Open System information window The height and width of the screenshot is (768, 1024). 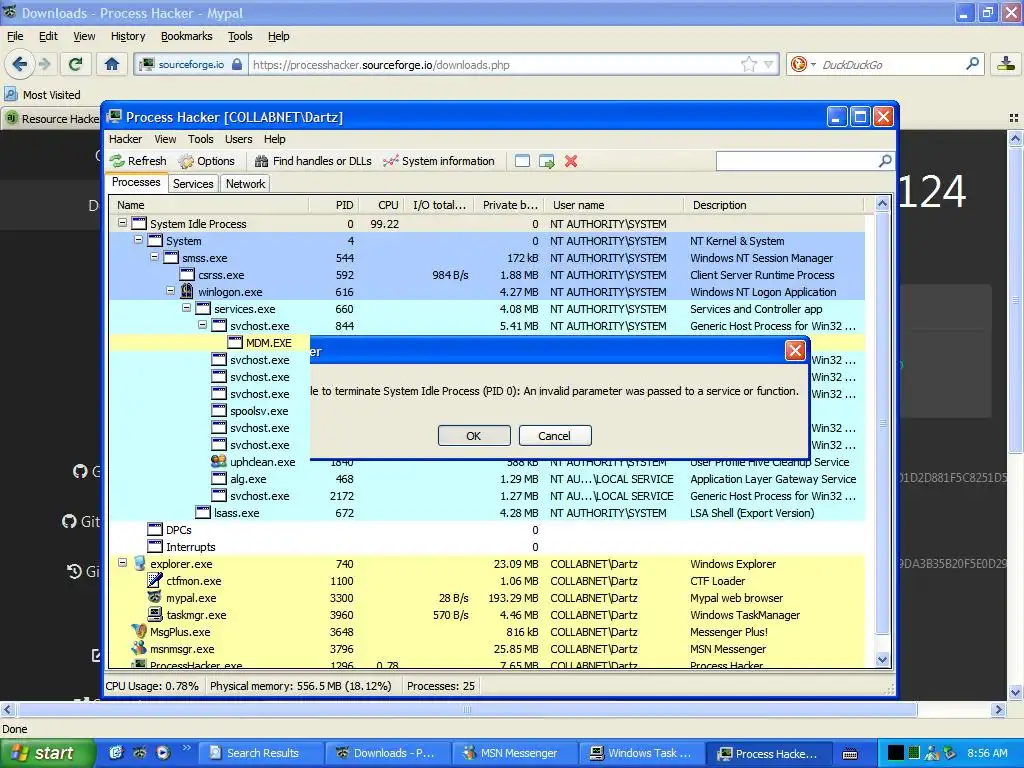pyautogui.click(x=439, y=161)
